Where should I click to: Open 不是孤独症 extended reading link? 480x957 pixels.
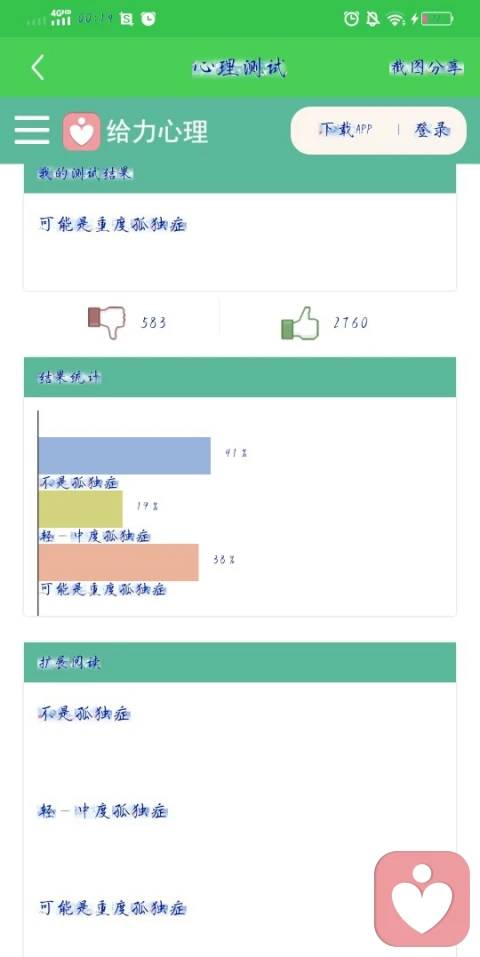point(84,713)
